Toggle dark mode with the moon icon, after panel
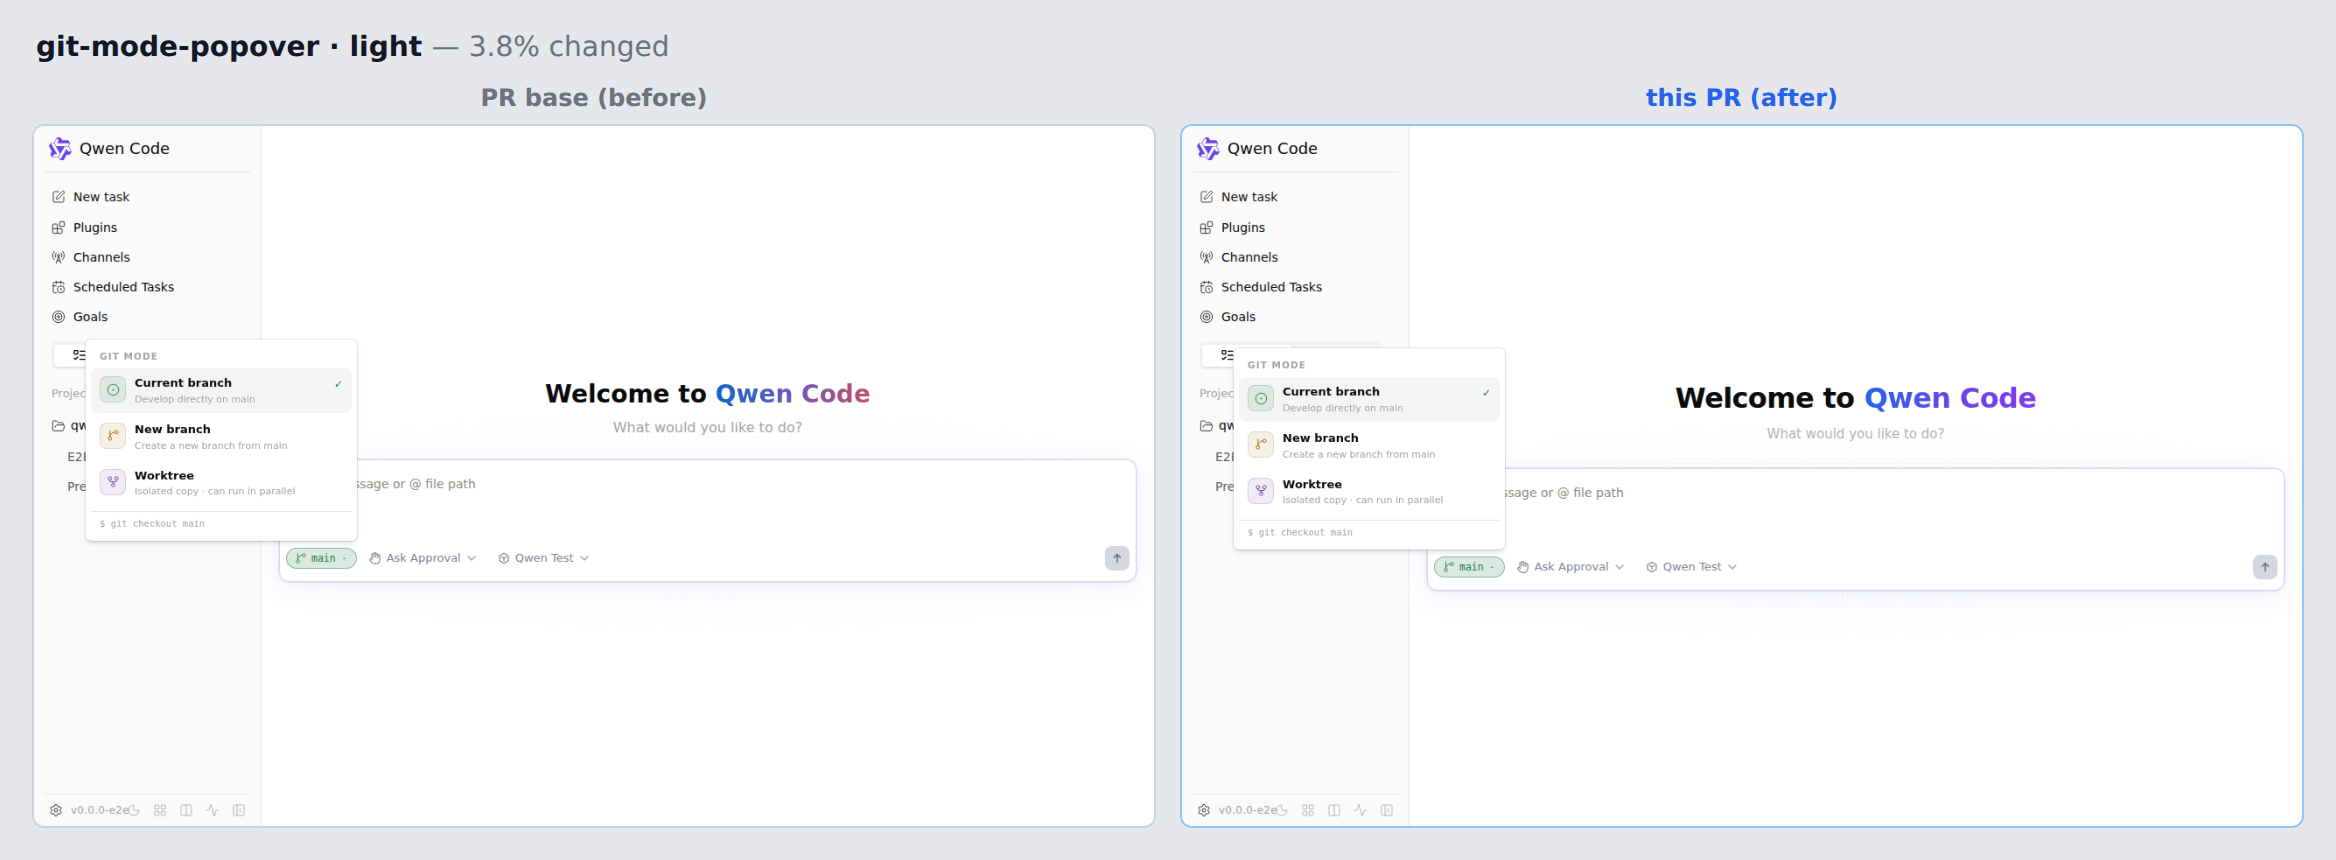The height and width of the screenshot is (860, 2336). (1282, 810)
